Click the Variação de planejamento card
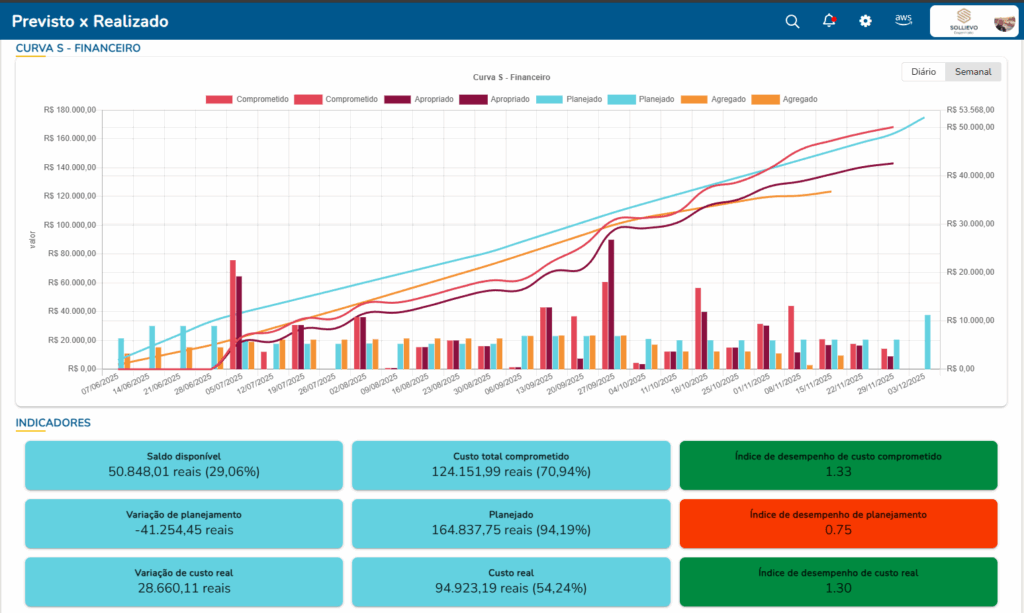This screenshot has height=613, width=1024. click(183, 522)
